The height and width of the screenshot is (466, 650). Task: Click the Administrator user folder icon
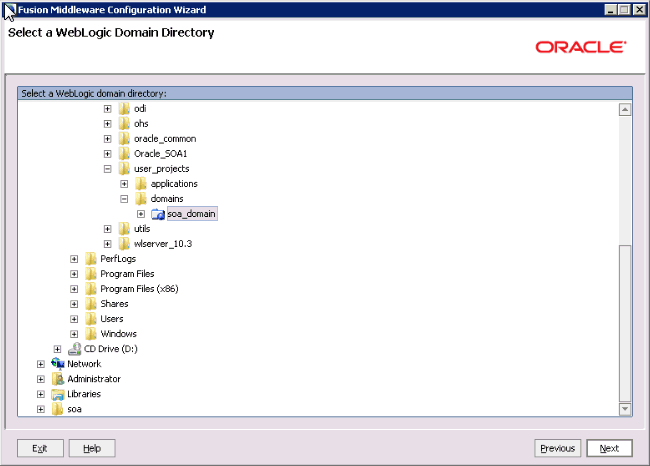[x=58, y=379]
